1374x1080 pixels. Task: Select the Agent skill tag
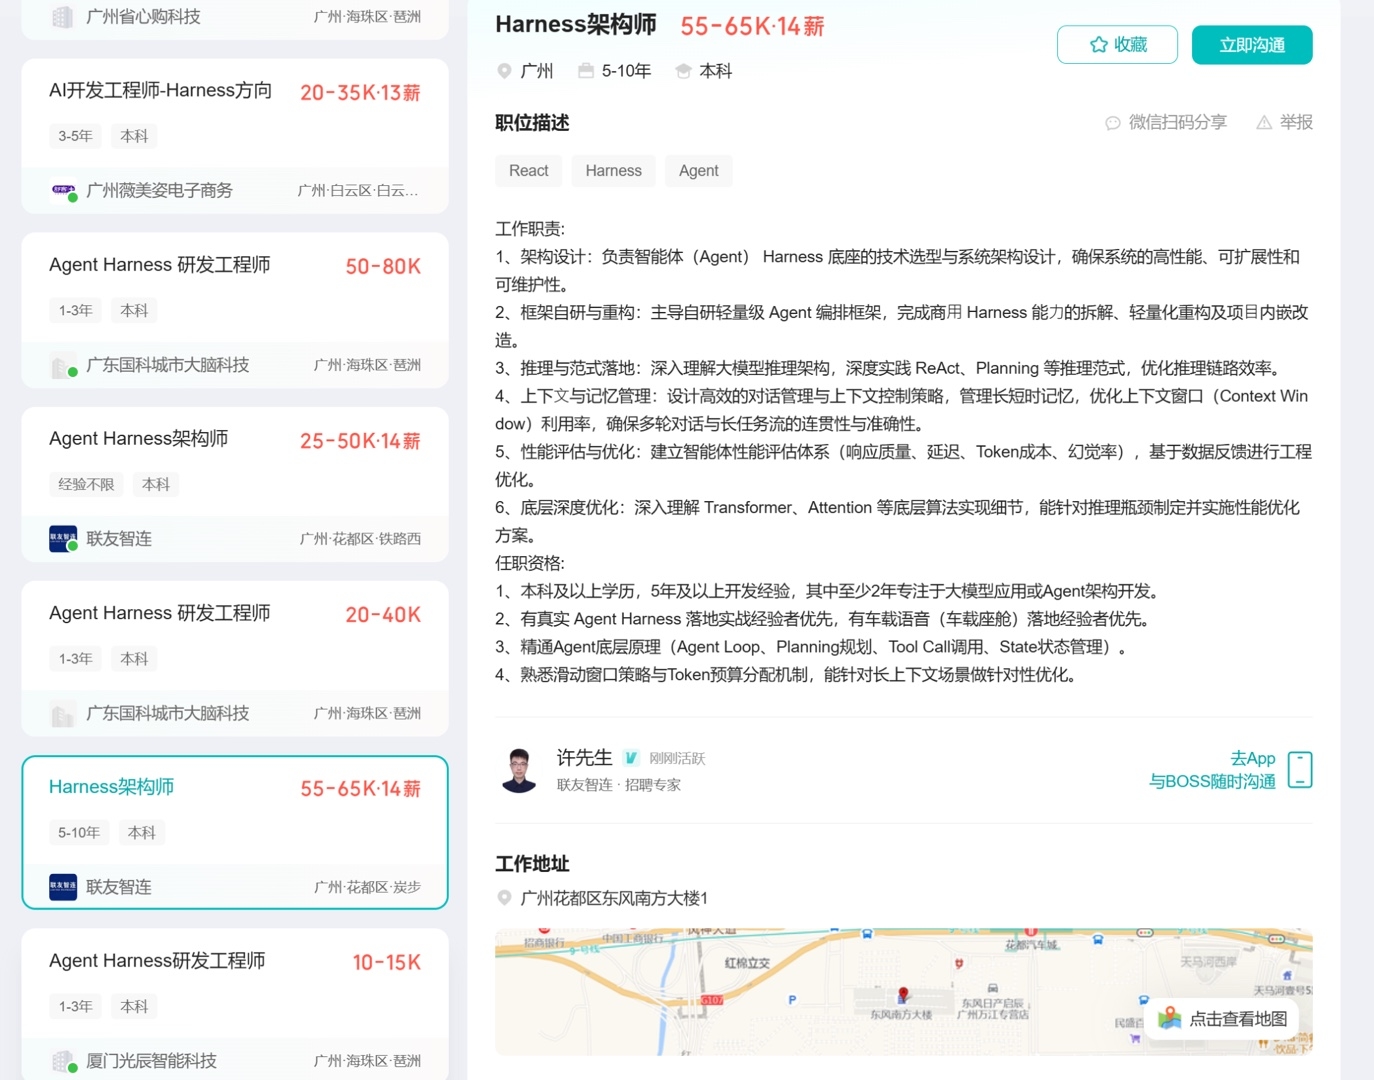pos(699,171)
